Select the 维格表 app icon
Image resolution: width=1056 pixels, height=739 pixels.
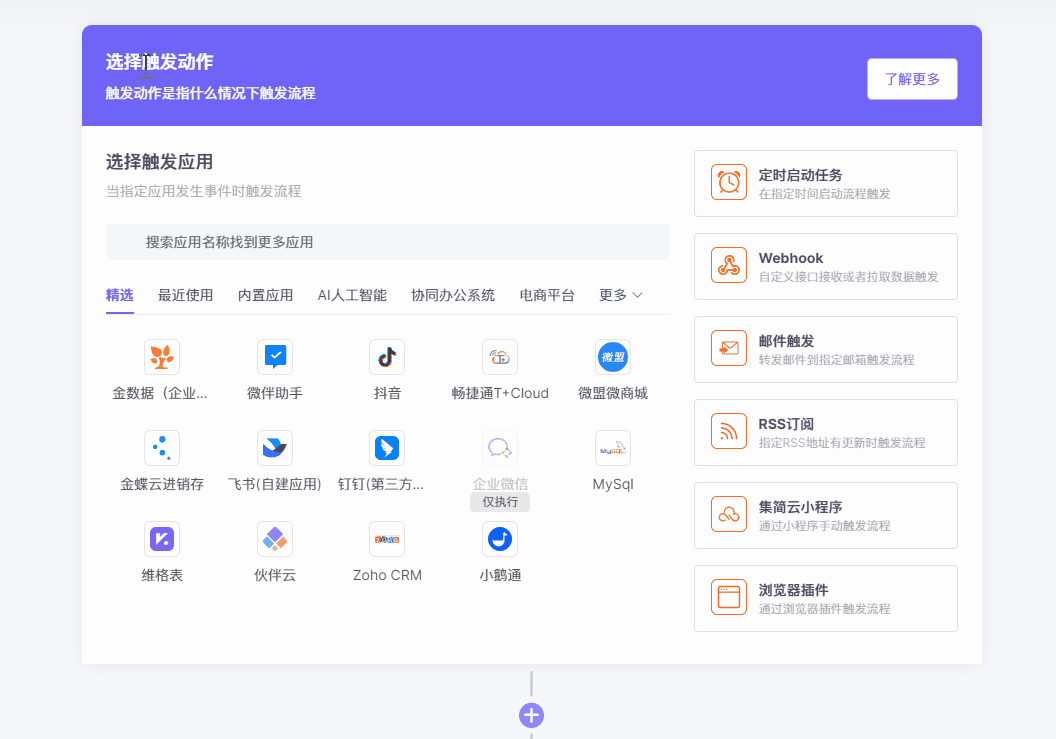pos(162,539)
